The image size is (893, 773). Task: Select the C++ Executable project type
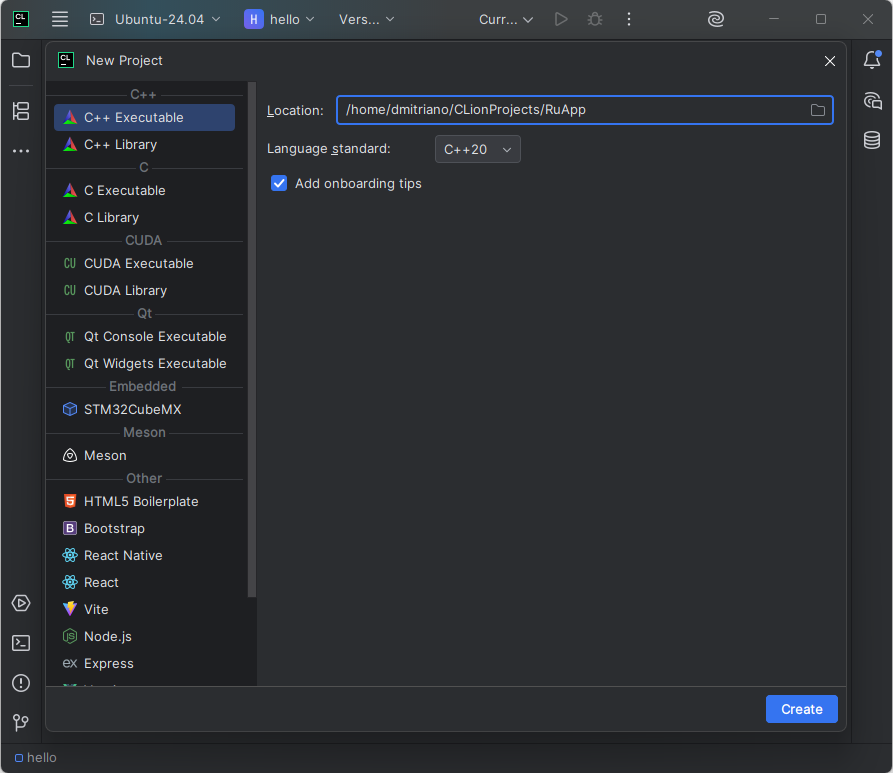pyautogui.click(x=144, y=117)
